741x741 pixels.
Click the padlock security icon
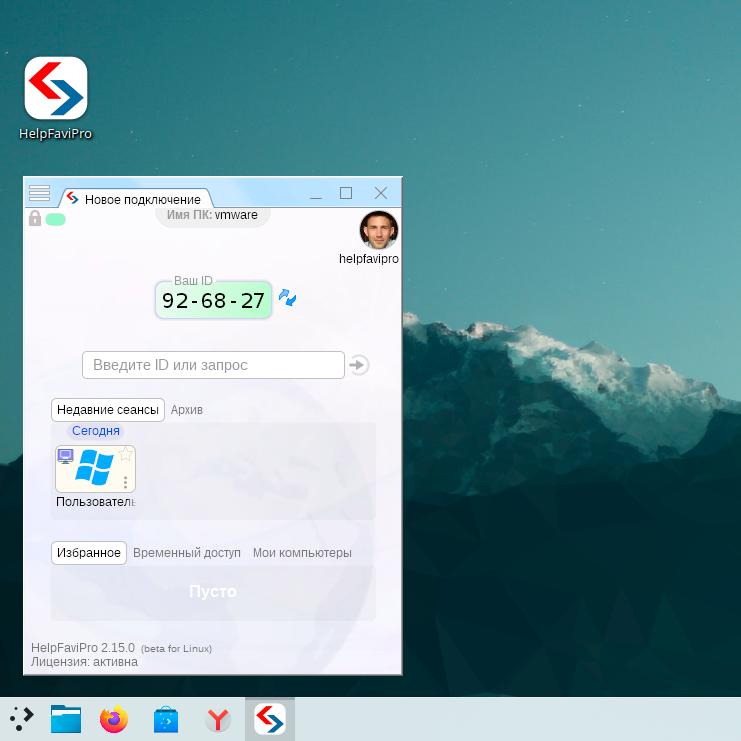pos(35,219)
